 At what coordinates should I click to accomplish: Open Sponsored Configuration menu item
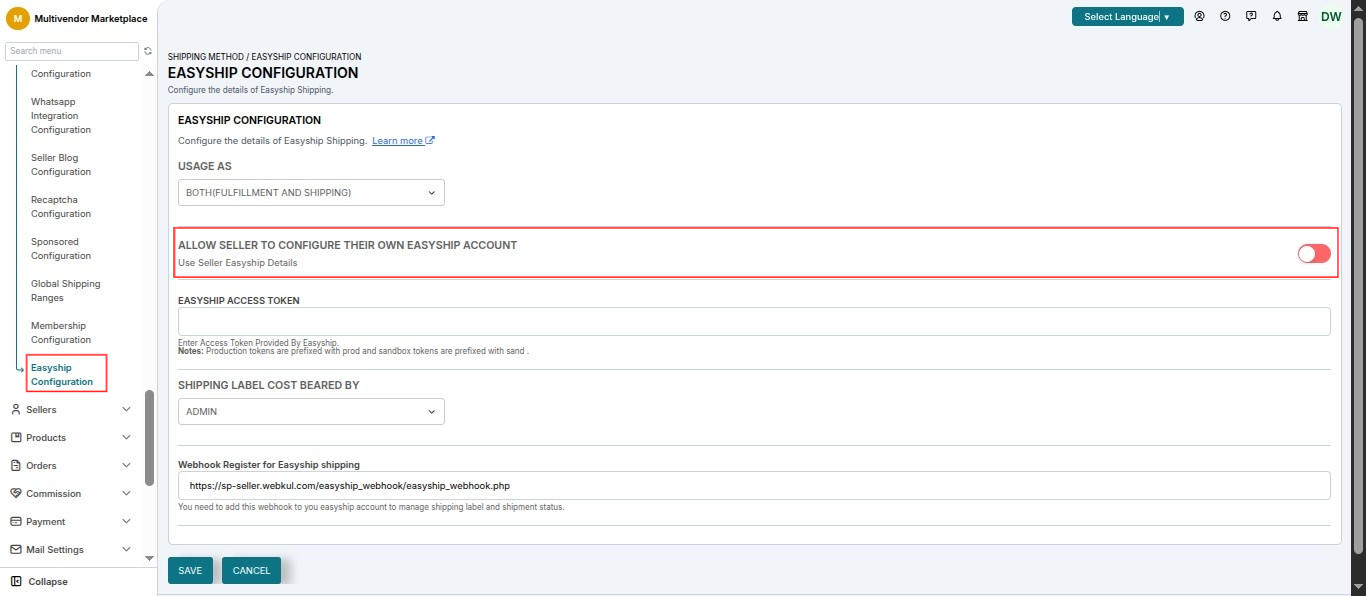point(61,249)
